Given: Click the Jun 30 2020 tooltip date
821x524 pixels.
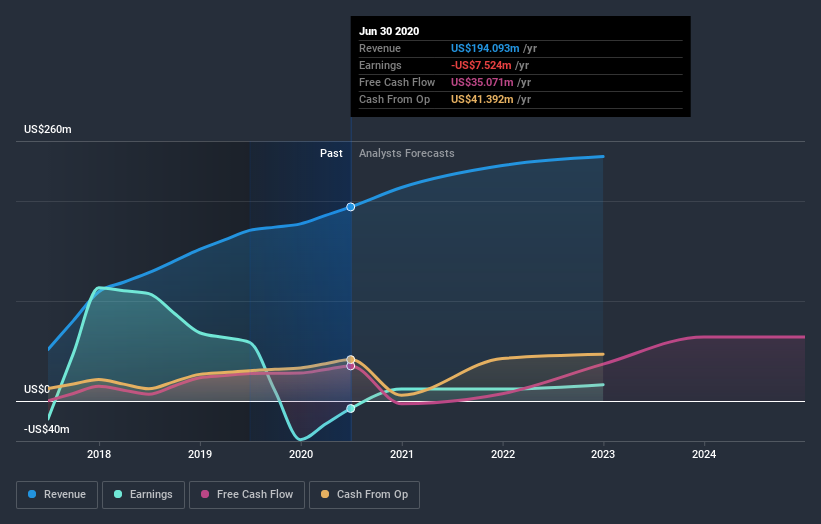Looking at the screenshot, I should (x=389, y=31).
